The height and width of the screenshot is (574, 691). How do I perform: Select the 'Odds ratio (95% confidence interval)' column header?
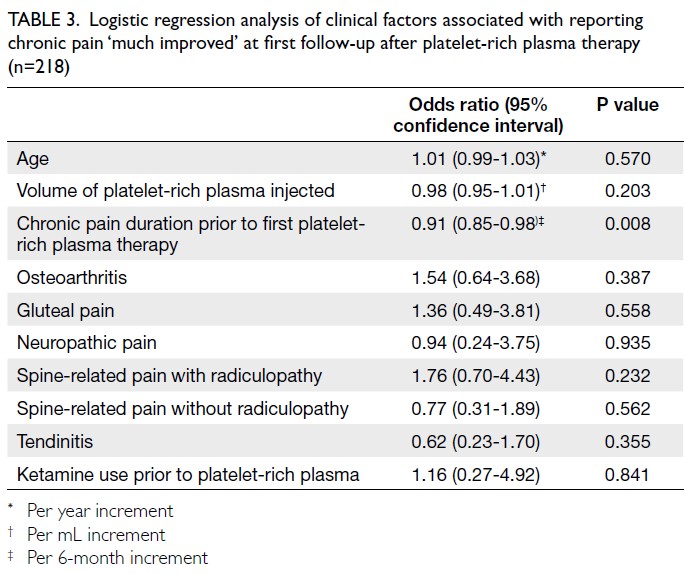[477, 115]
